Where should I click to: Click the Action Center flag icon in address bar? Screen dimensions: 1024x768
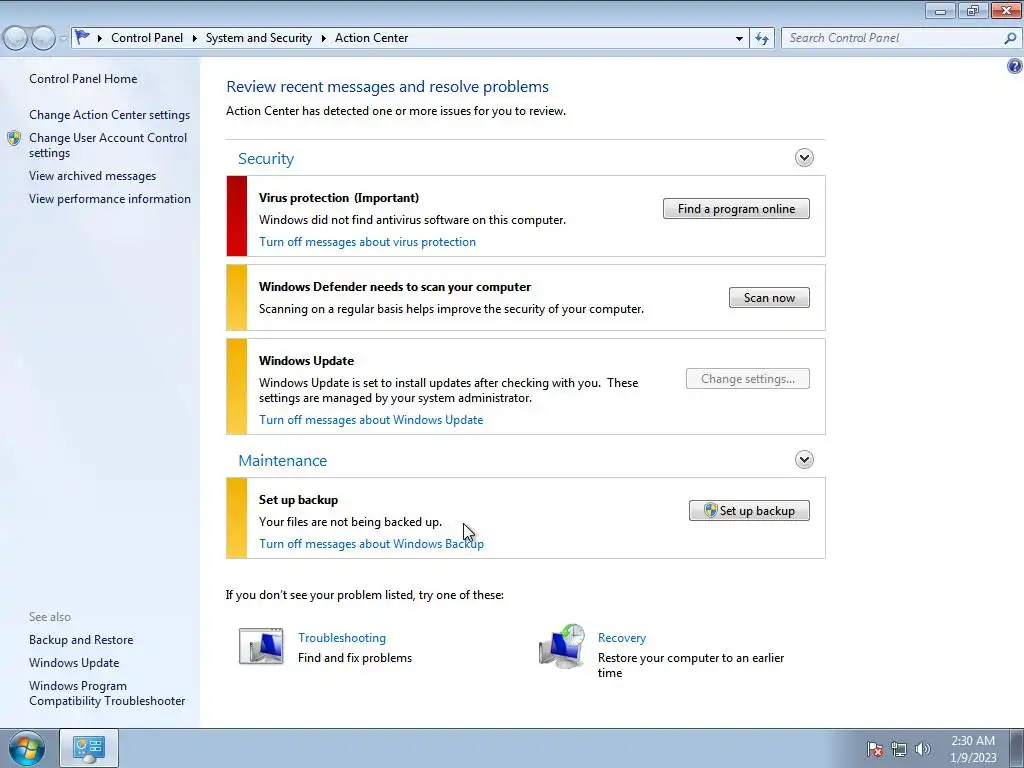coord(82,37)
